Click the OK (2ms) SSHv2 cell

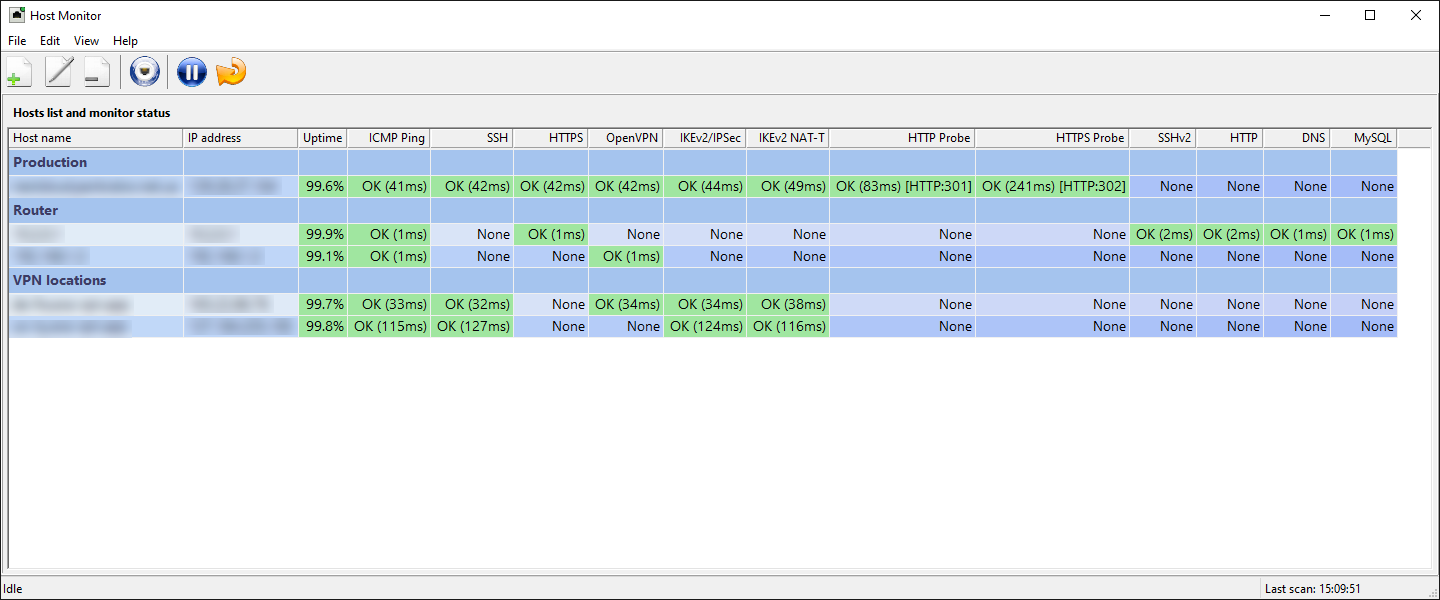tap(1163, 234)
